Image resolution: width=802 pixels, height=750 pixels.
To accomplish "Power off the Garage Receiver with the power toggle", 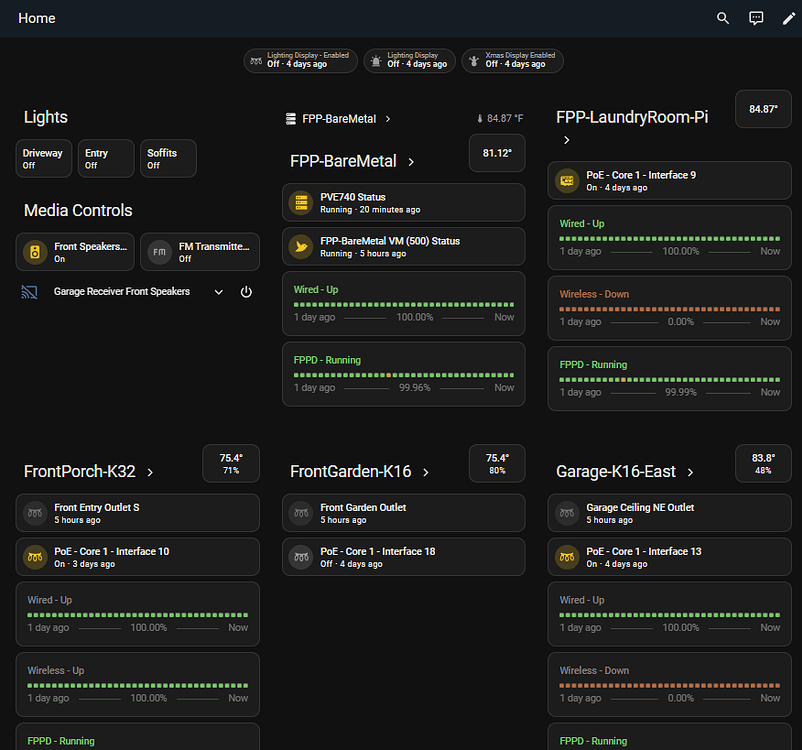I will click(x=246, y=292).
